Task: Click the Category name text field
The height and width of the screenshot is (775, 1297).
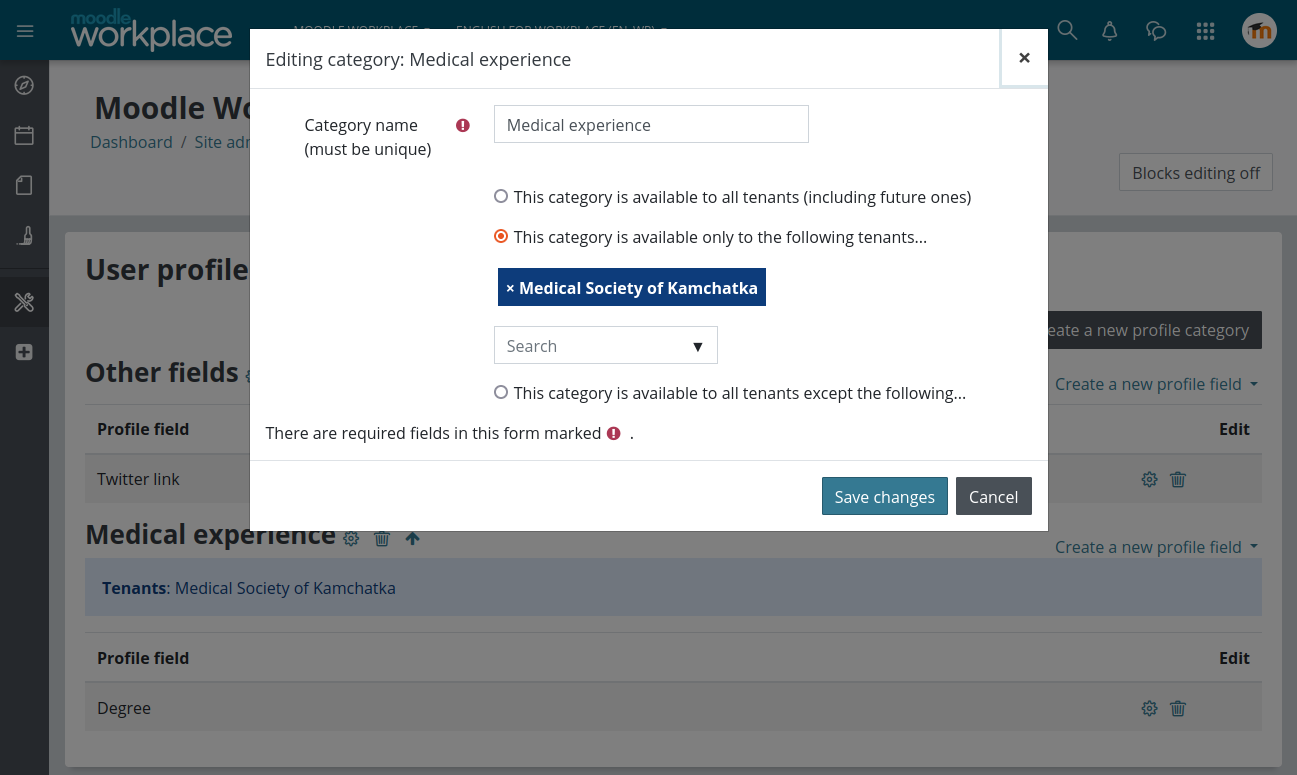Action: (x=651, y=125)
